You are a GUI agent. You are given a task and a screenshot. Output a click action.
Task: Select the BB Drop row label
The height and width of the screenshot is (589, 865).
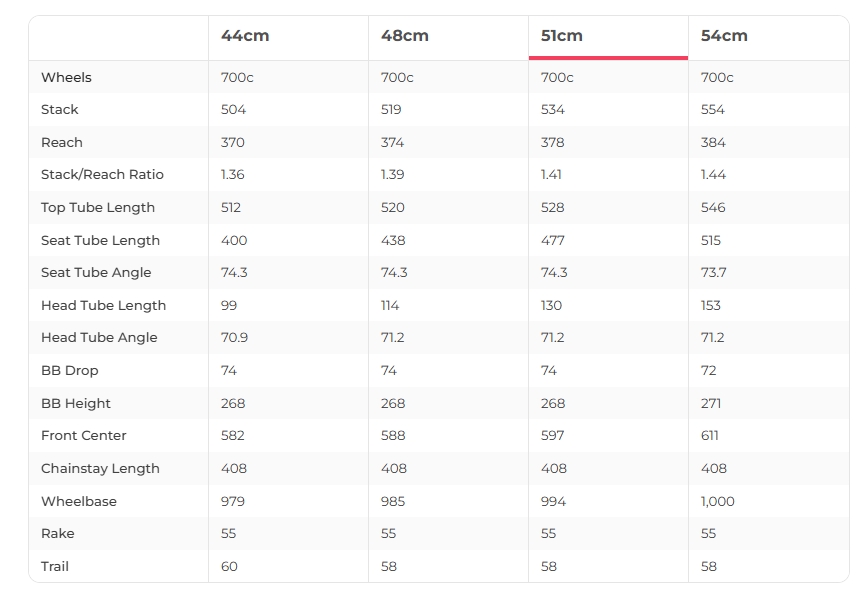pyautogui.click(x=70, y=371)
